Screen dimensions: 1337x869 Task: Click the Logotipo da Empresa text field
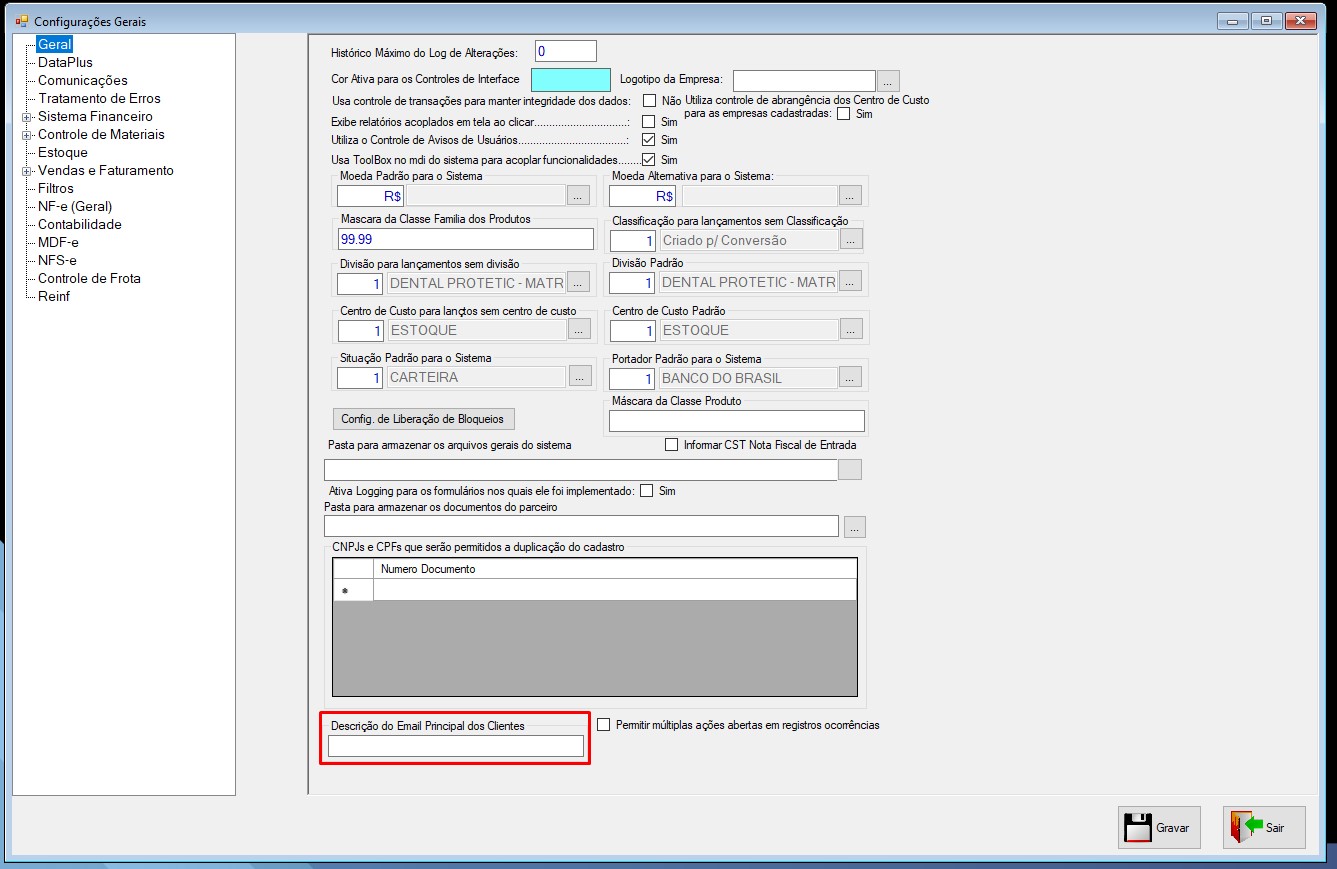pyautogui.click(x=805, y=80)
